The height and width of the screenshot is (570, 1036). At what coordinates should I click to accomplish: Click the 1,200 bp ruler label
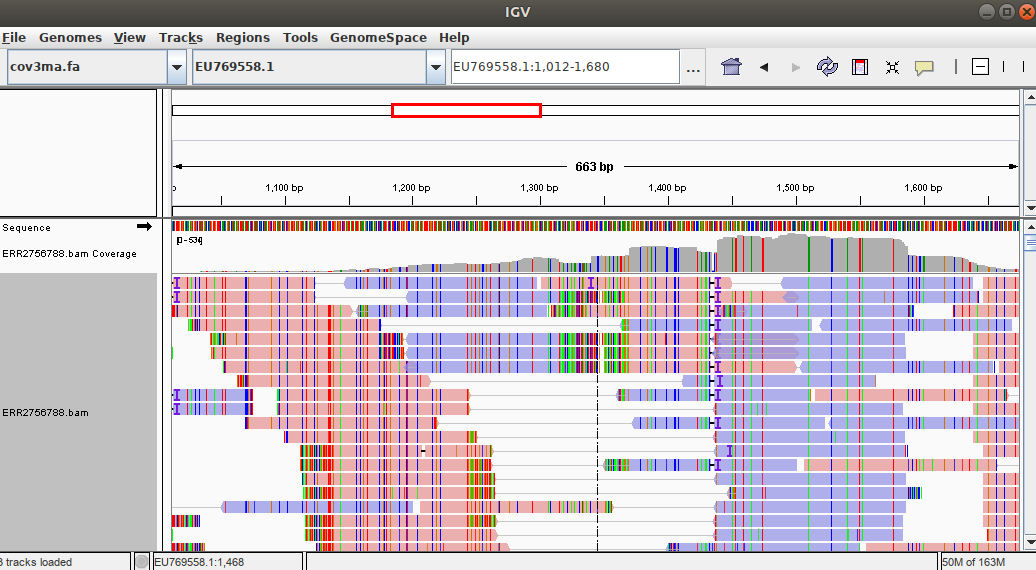pyautogui.click(x=411, y=188)
